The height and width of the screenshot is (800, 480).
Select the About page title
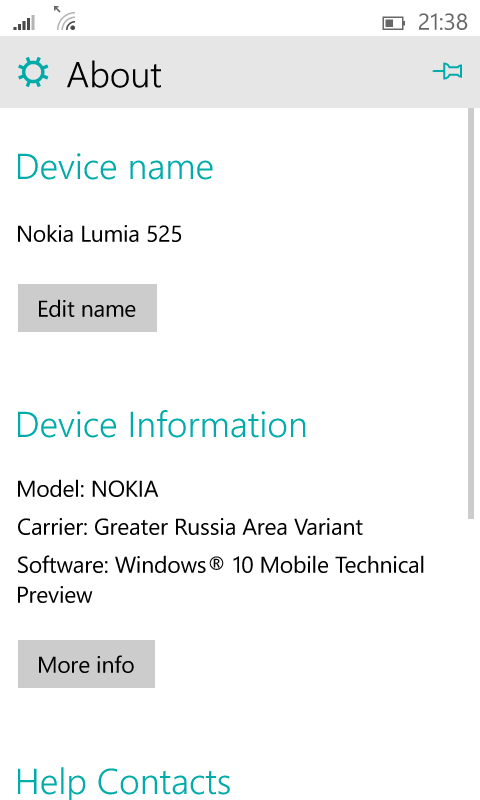point(114,75)
